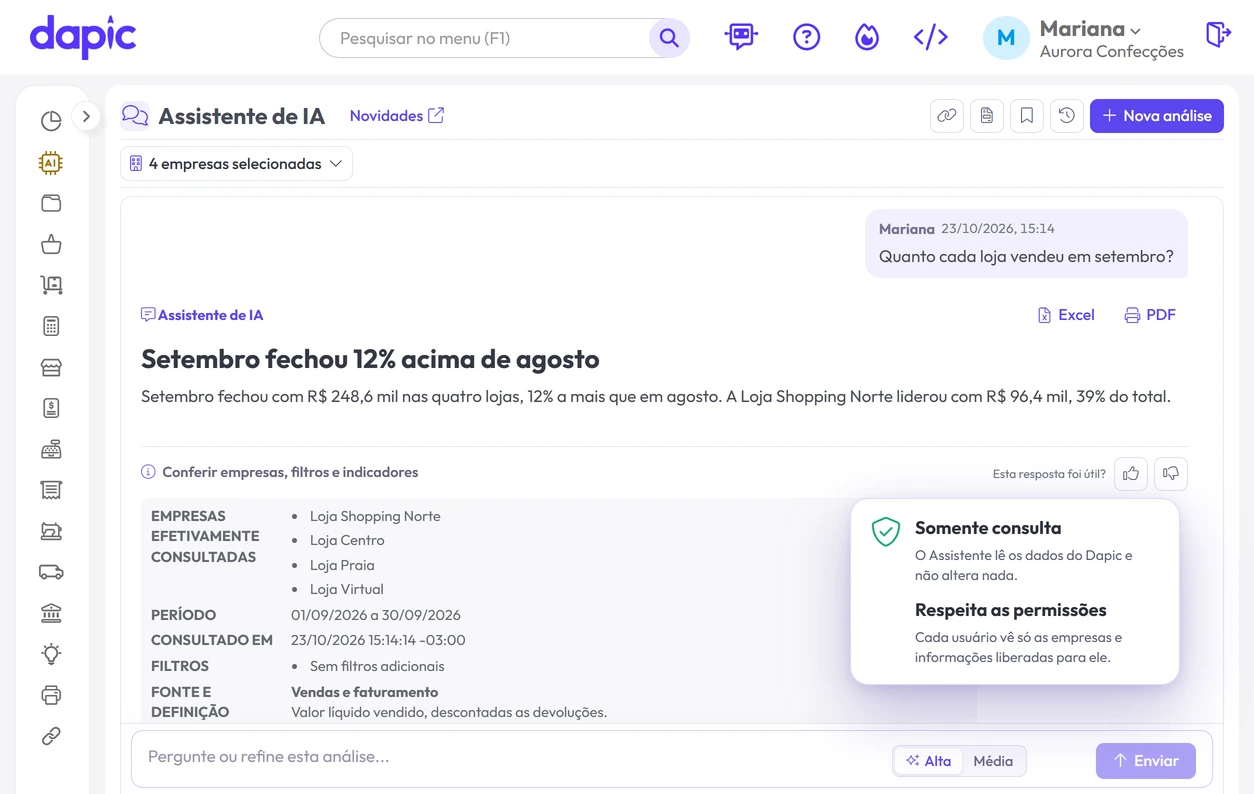
Task: Mark the response useful with thumbs up
Action: [1131, 473]
